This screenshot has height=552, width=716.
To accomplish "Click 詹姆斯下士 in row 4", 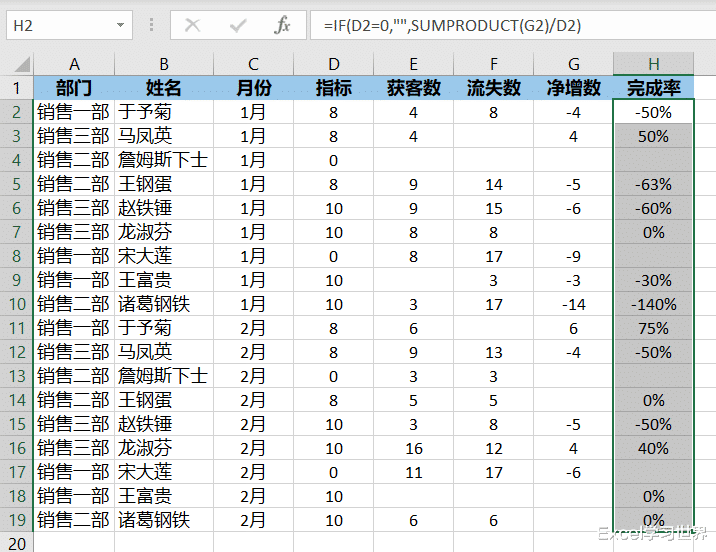I will [163, 160].
